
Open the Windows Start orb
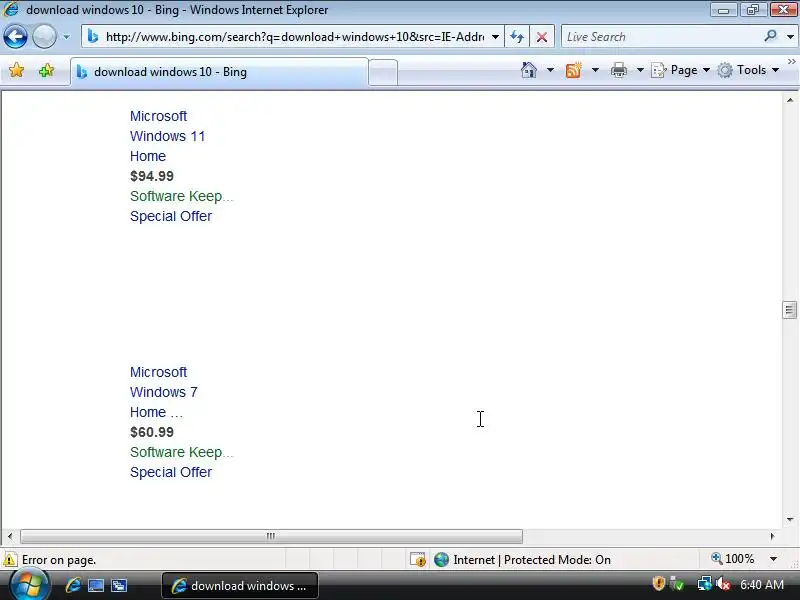[x=29, y=585]
